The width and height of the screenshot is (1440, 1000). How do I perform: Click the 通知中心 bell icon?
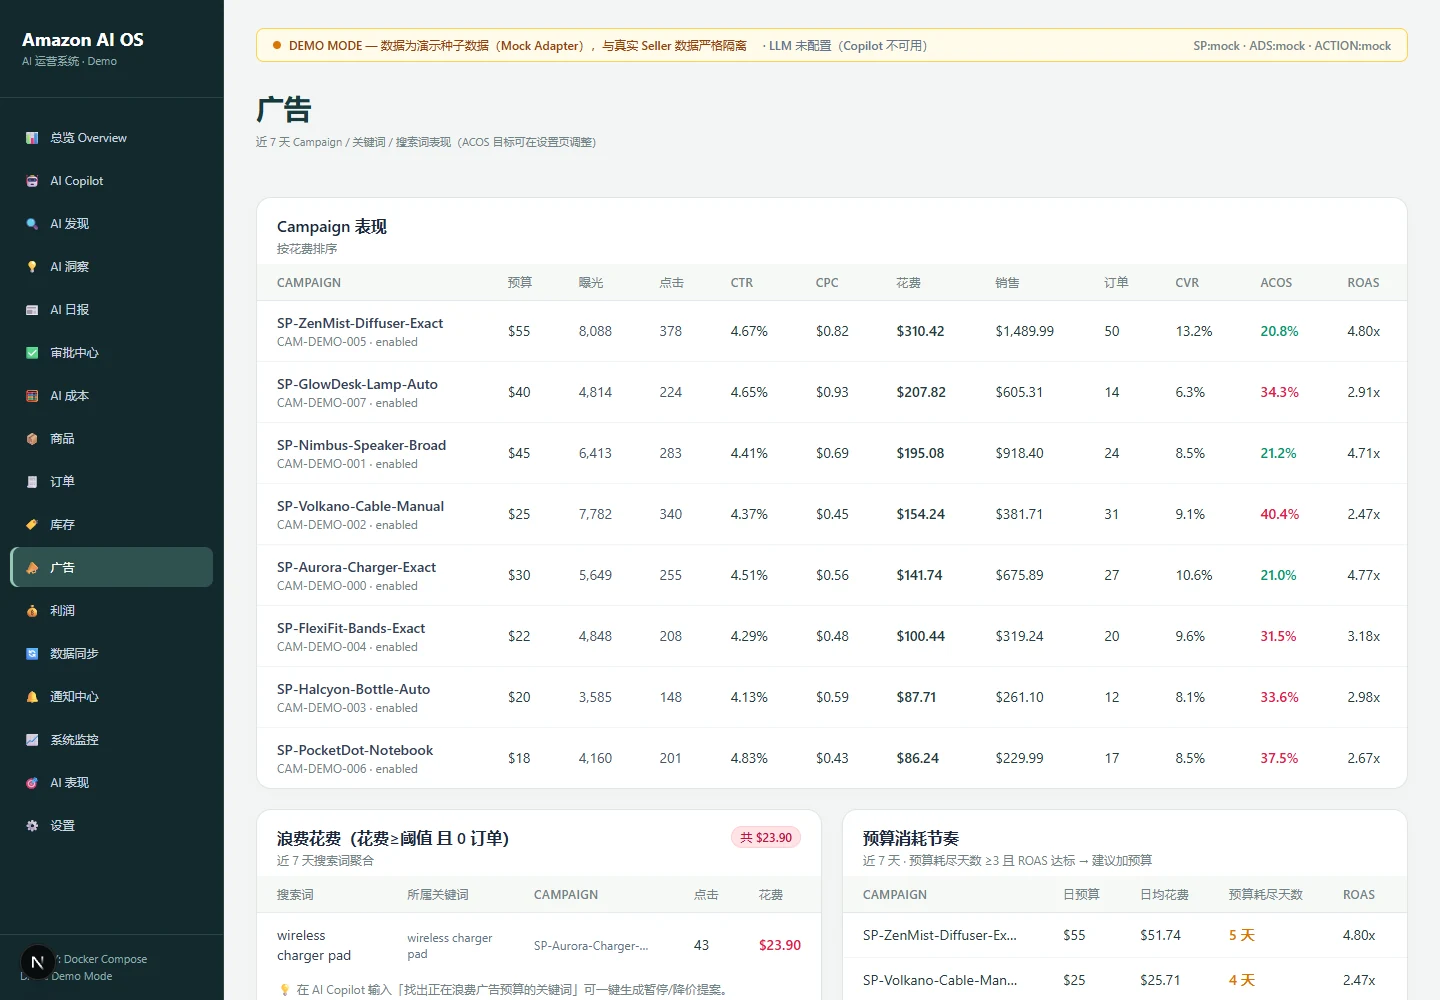pos(32,697)
